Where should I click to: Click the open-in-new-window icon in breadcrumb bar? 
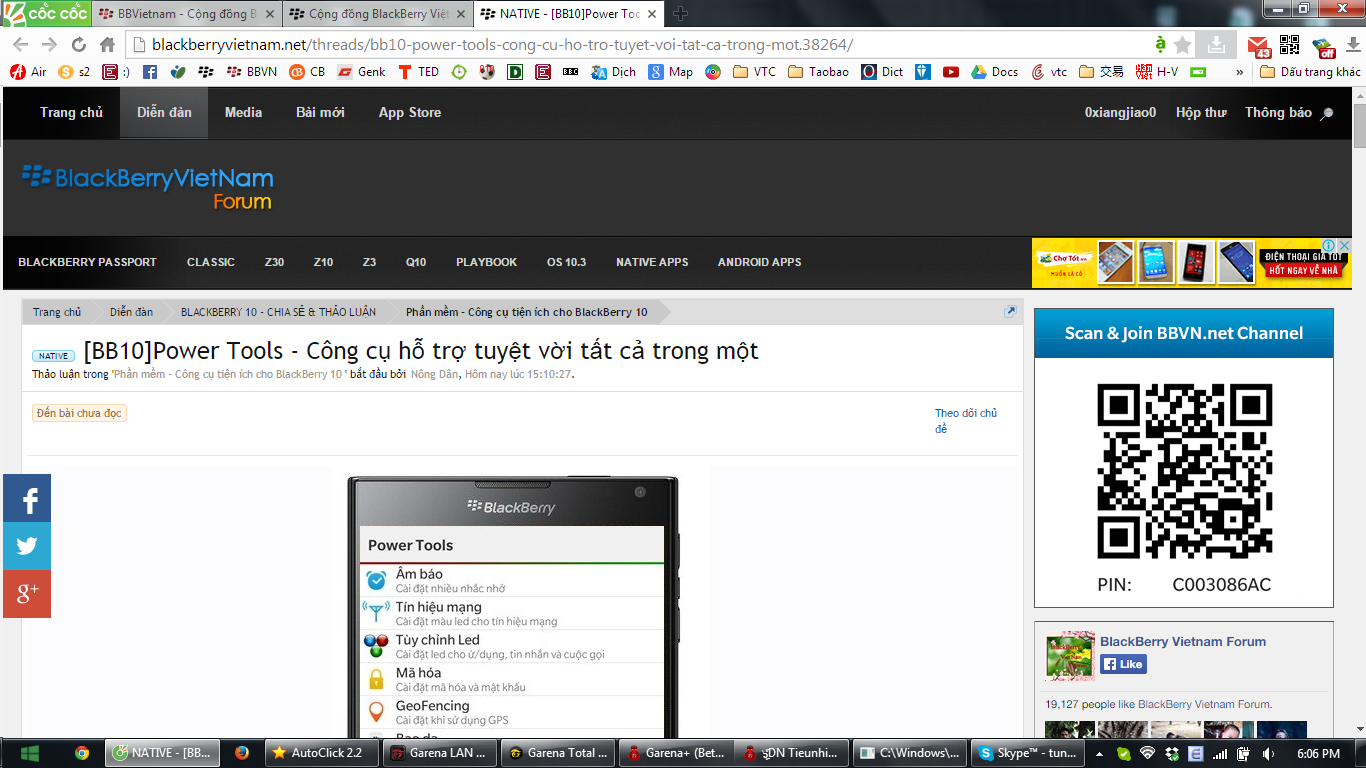1010,312
